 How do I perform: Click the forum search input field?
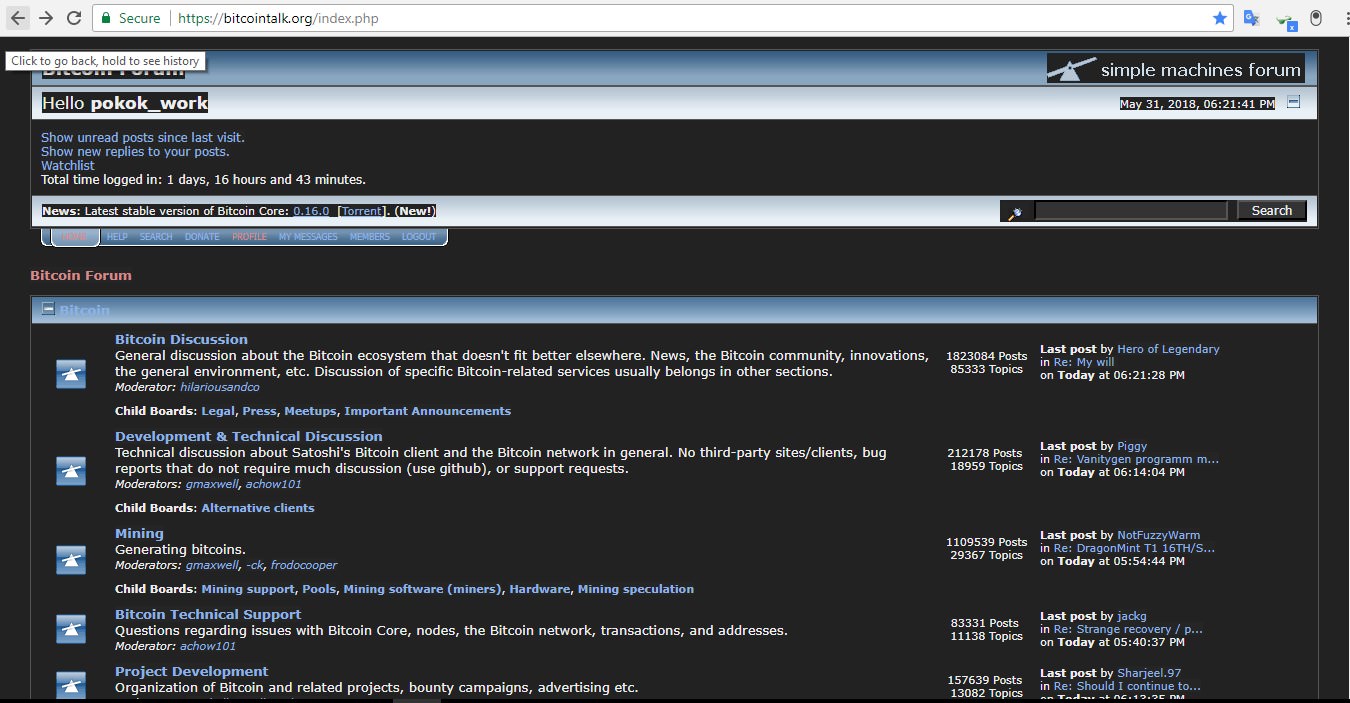click(x=1130, y=210)
